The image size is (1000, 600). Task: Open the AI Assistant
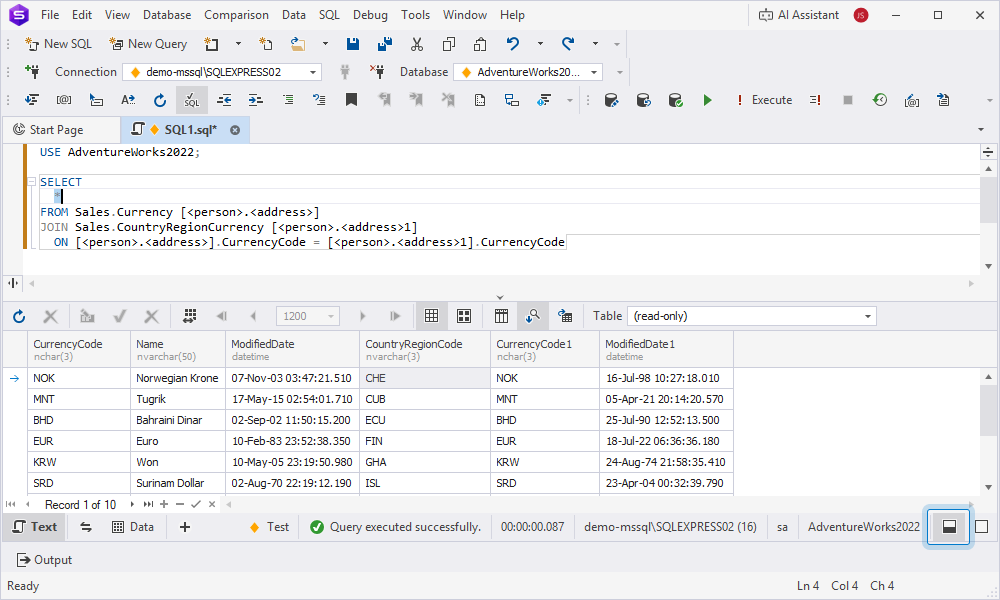(798, 15)
